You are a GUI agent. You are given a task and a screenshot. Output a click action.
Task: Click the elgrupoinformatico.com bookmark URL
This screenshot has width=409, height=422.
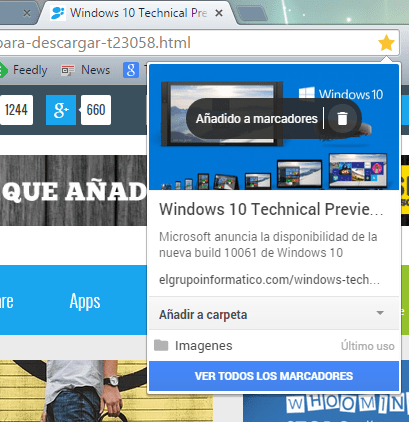point(269,280)
